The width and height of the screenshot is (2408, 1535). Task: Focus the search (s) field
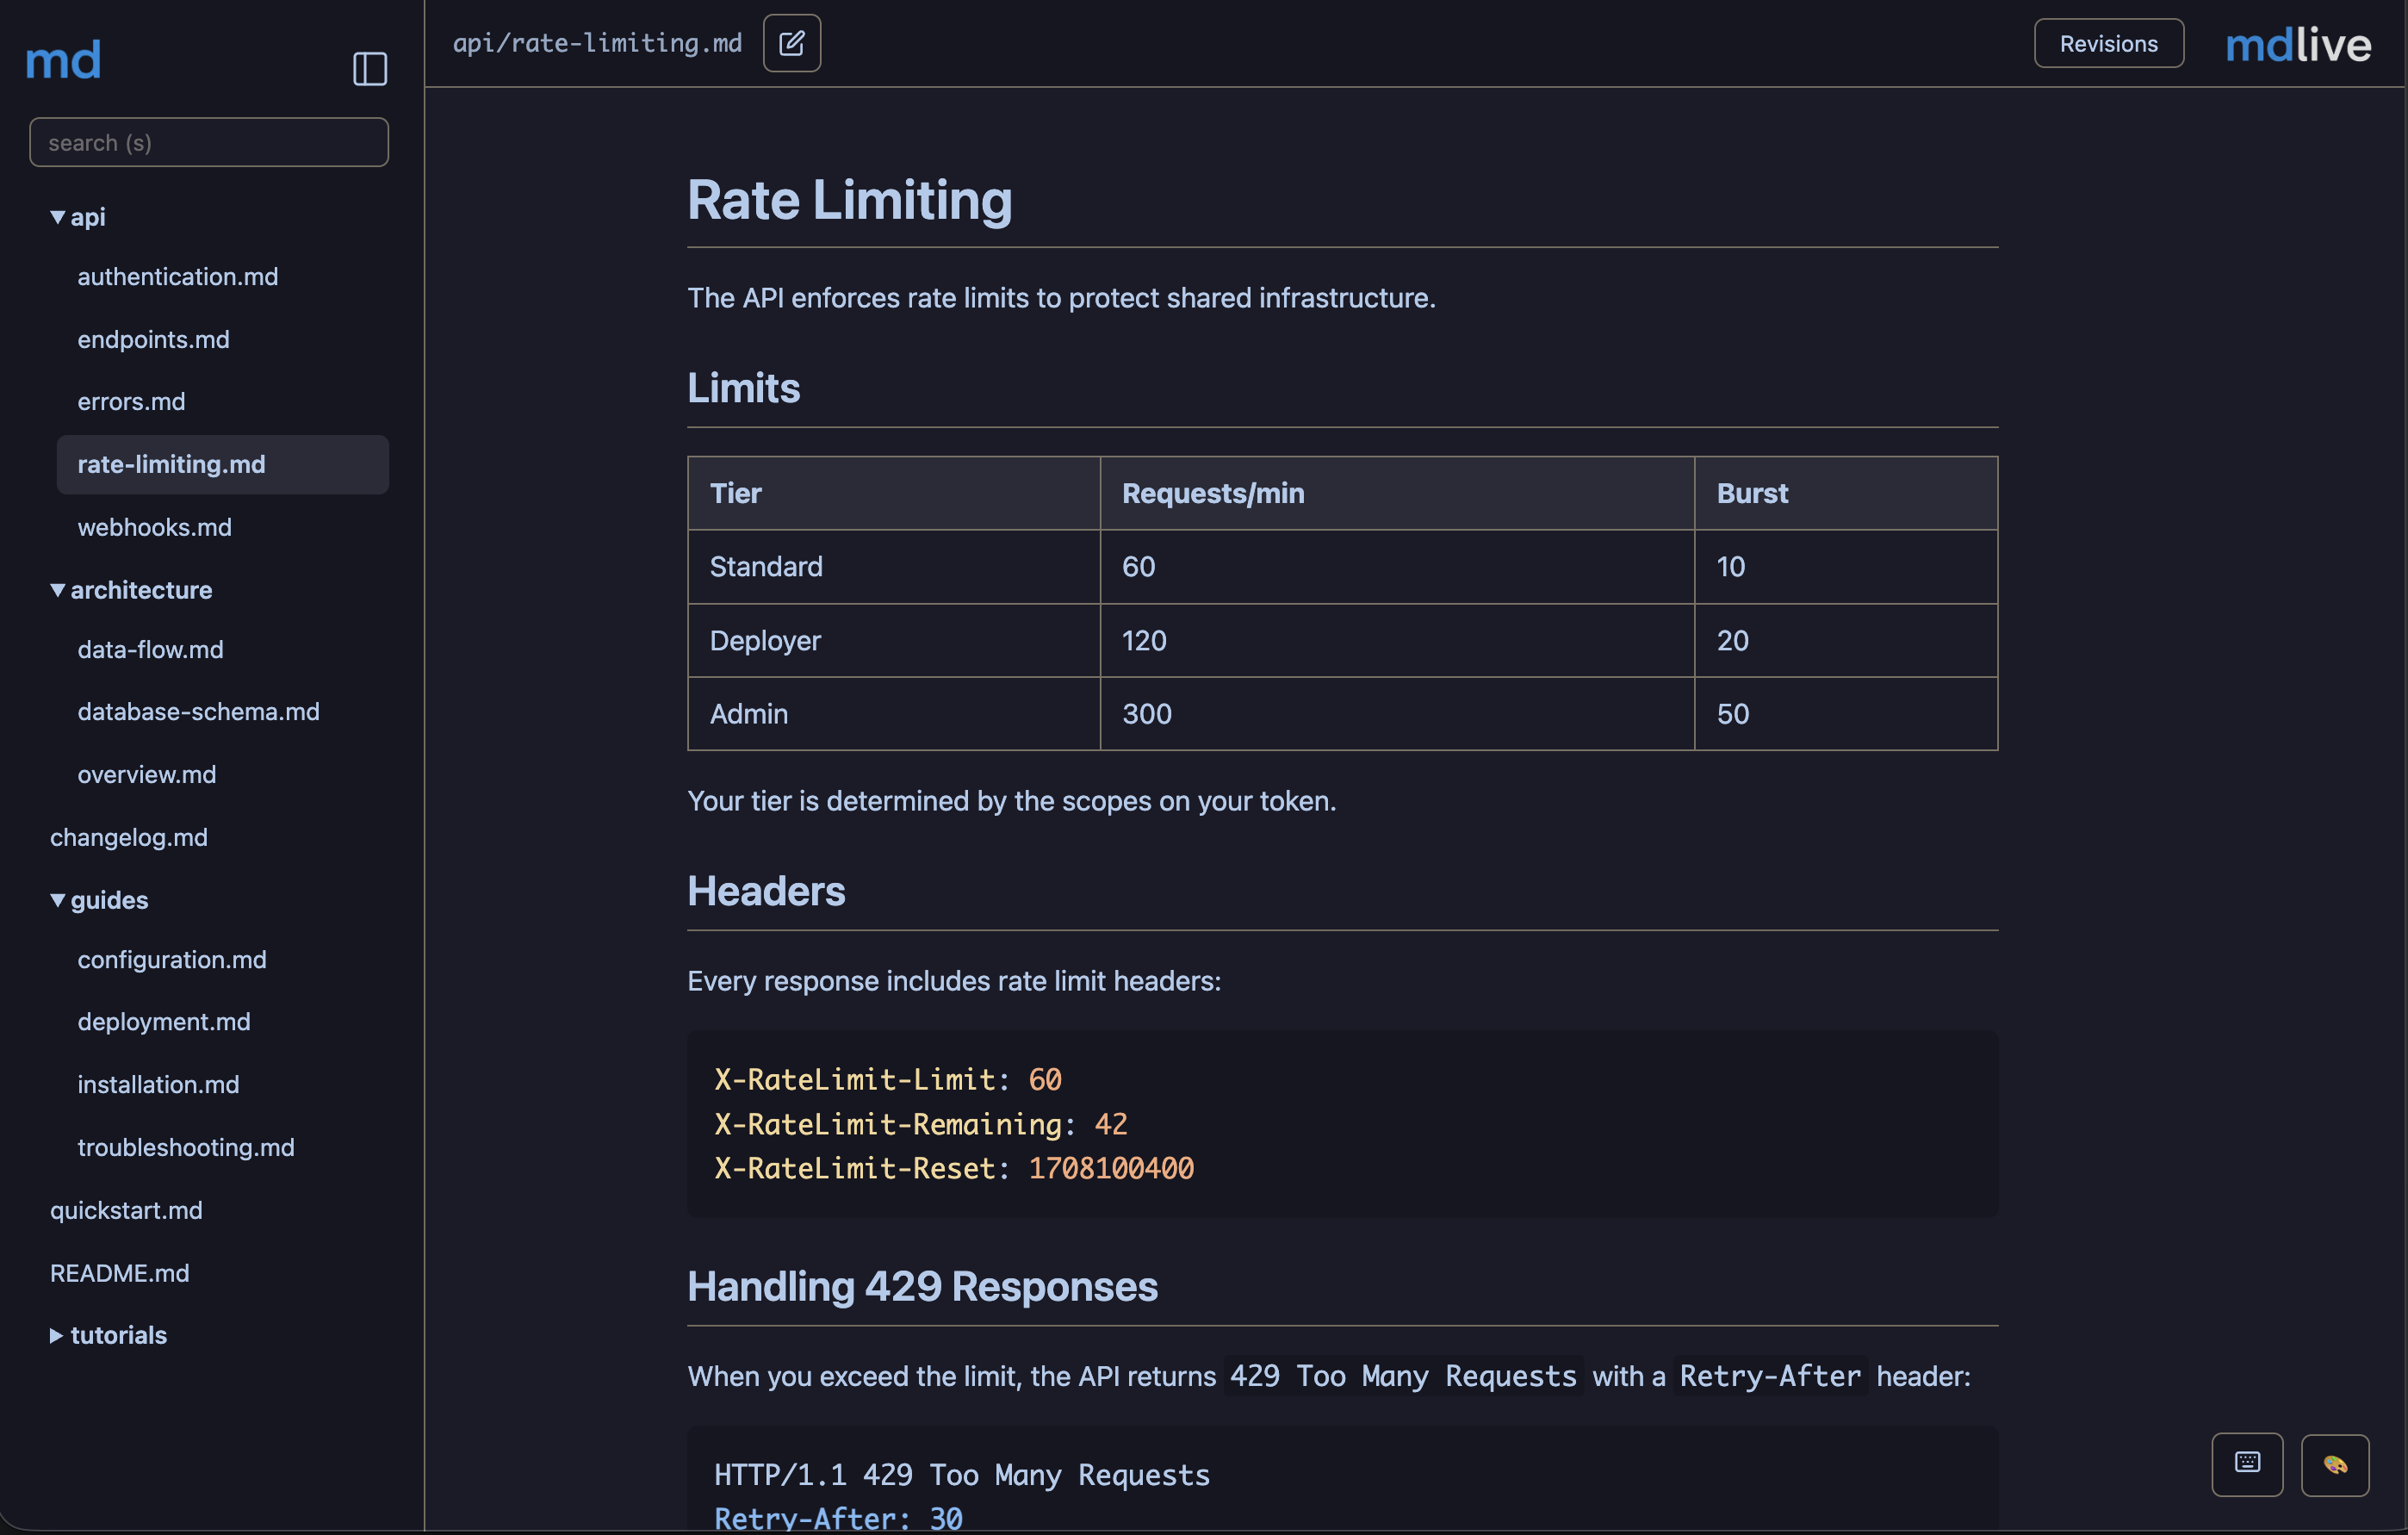209,142
